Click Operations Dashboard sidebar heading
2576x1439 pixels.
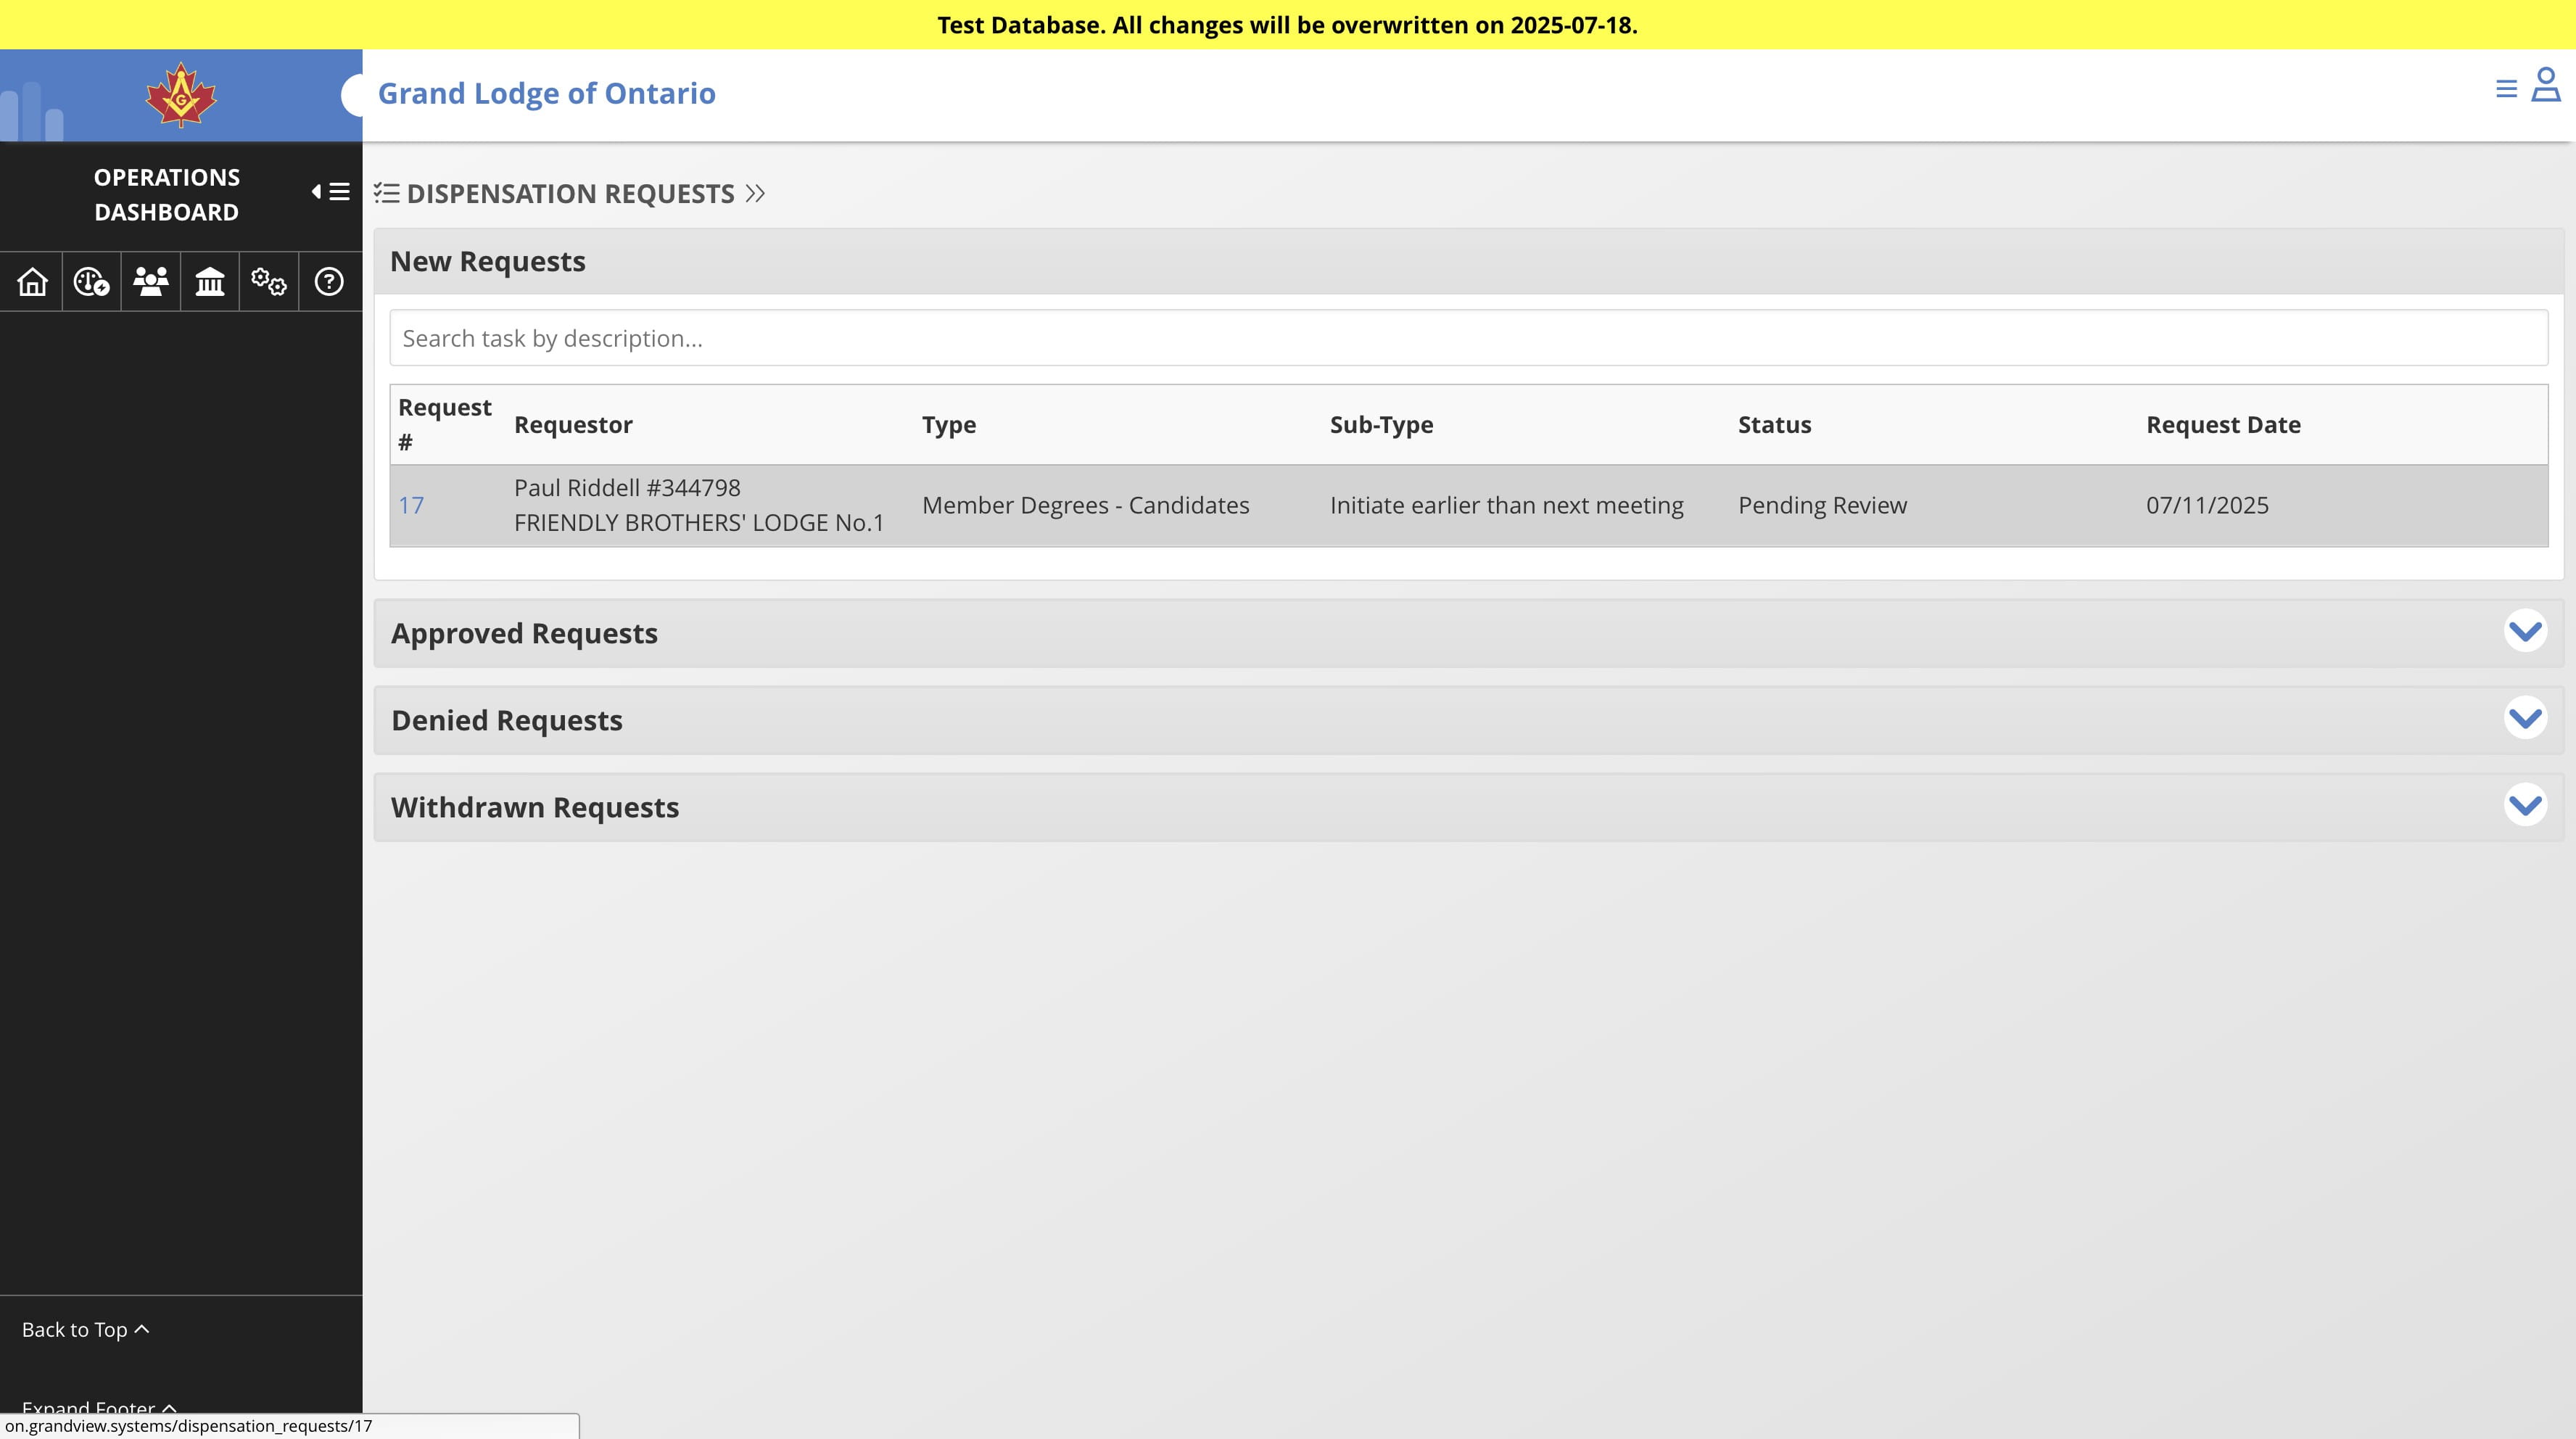(x=166, y=194)
